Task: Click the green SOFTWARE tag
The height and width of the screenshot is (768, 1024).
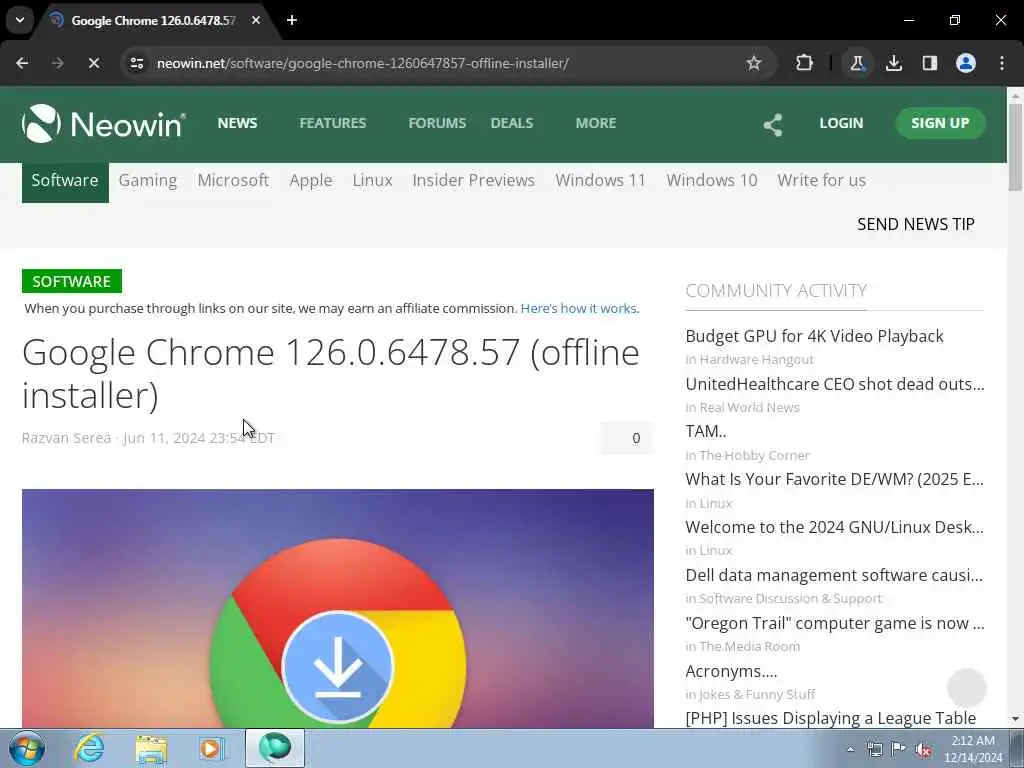Action: click(x=72, y=281)
